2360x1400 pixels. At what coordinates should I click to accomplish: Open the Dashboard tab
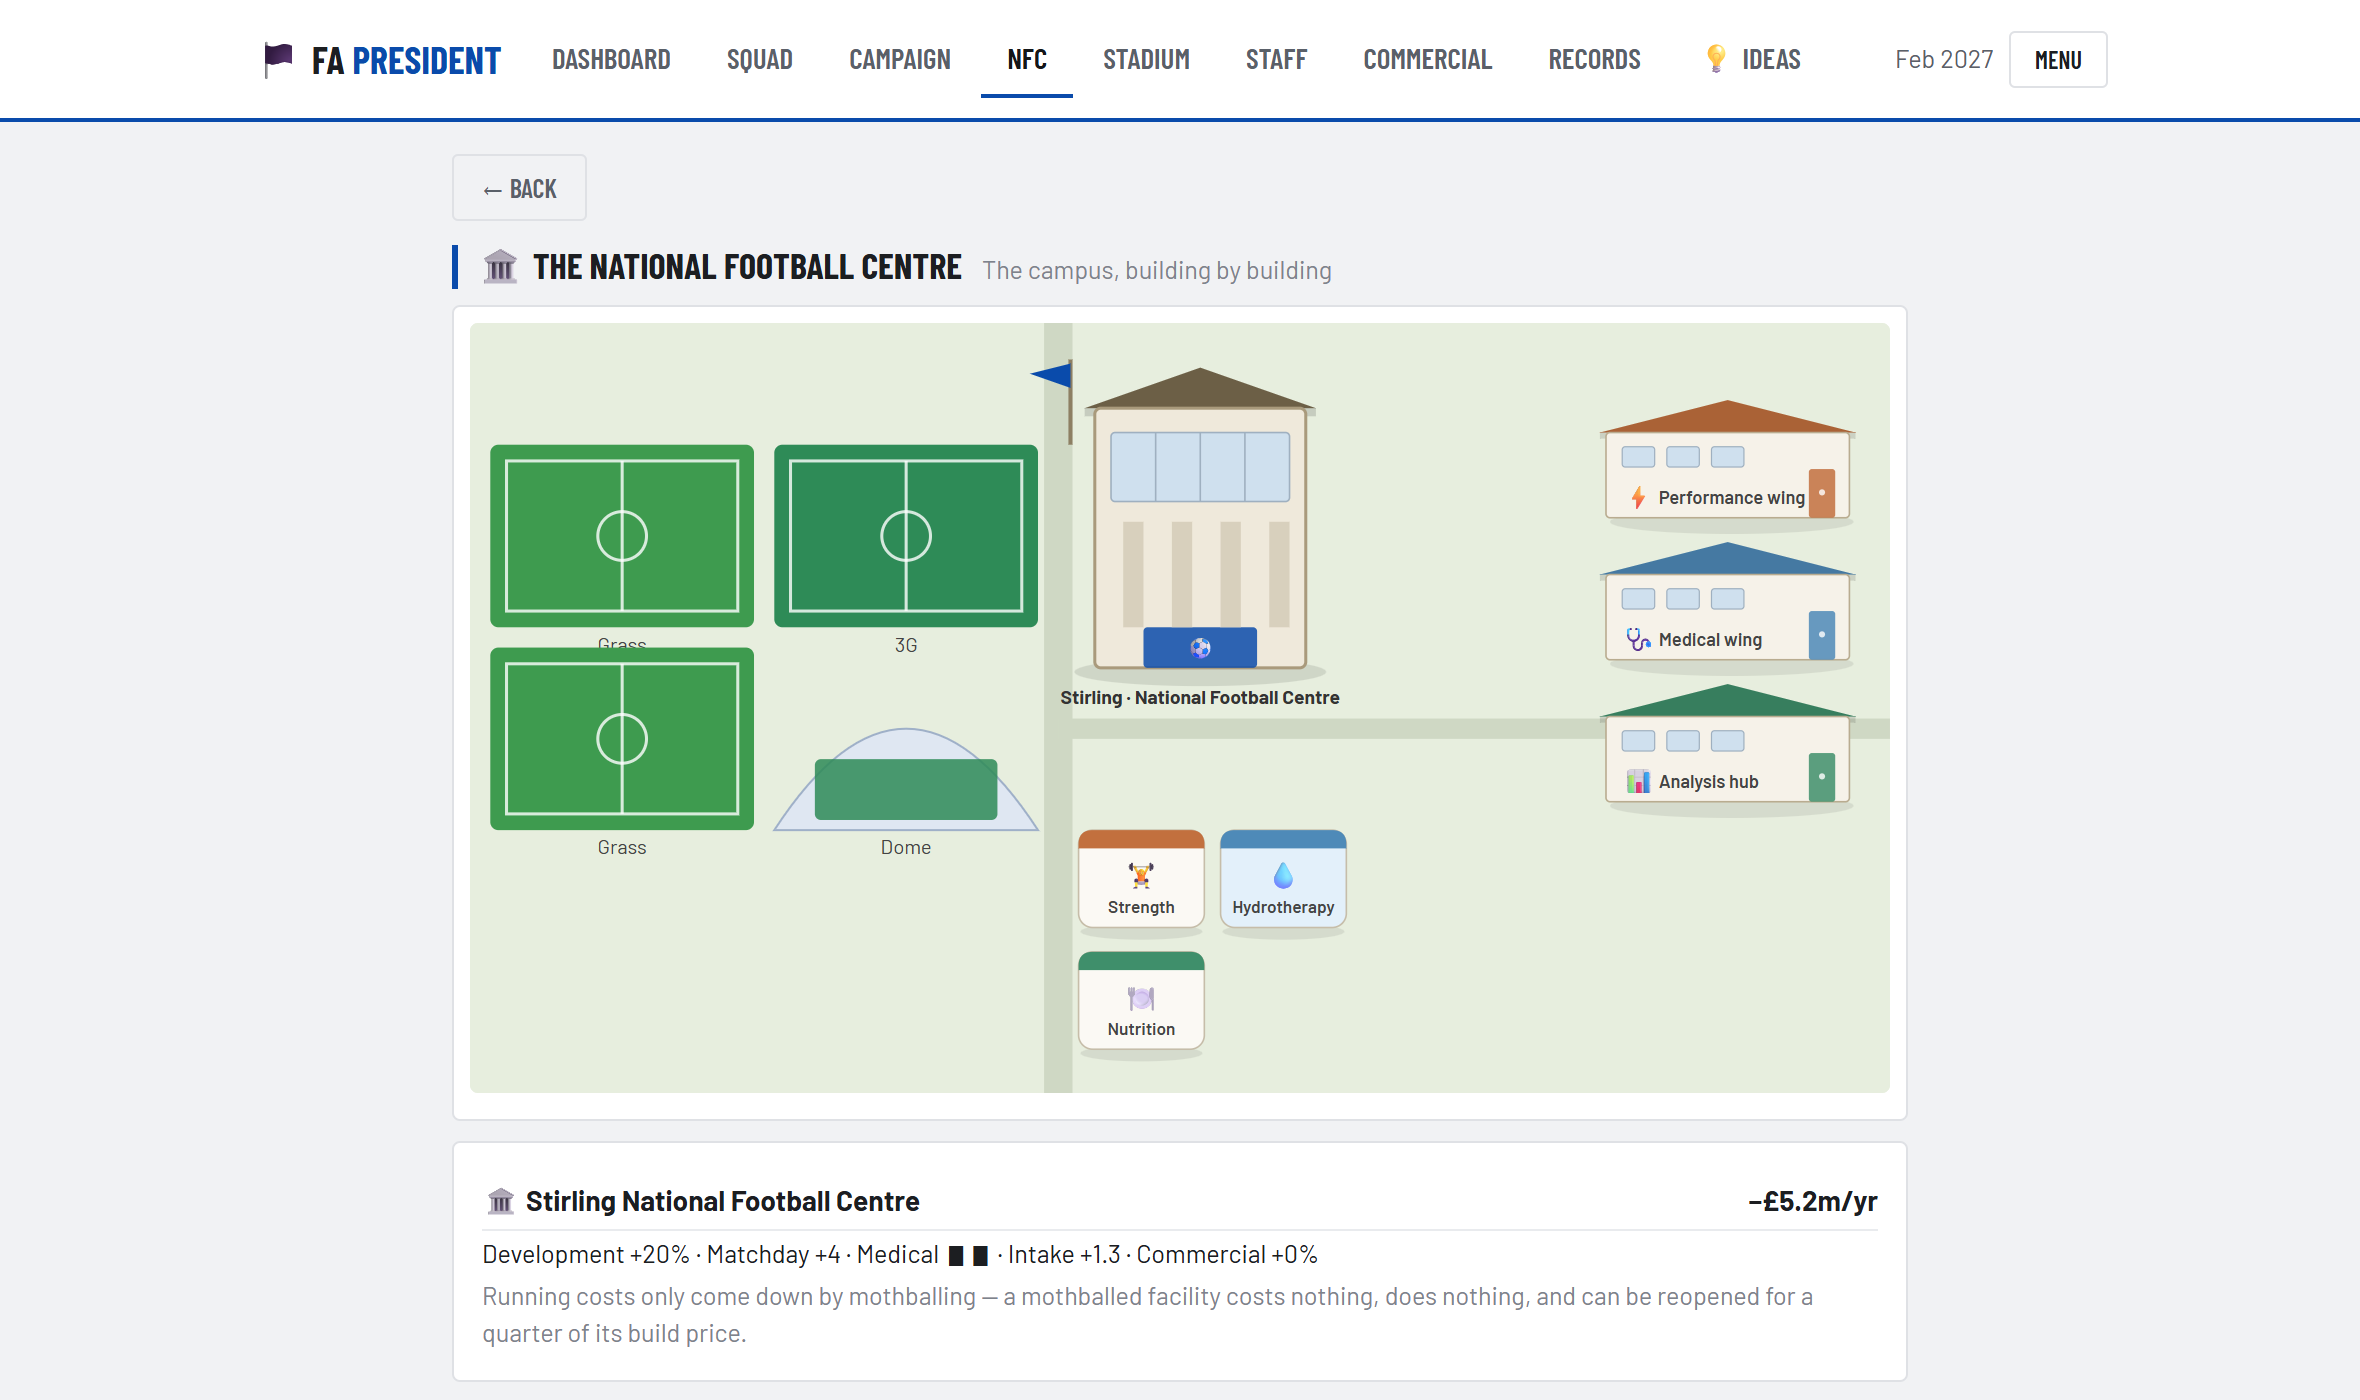pos(611,60)
